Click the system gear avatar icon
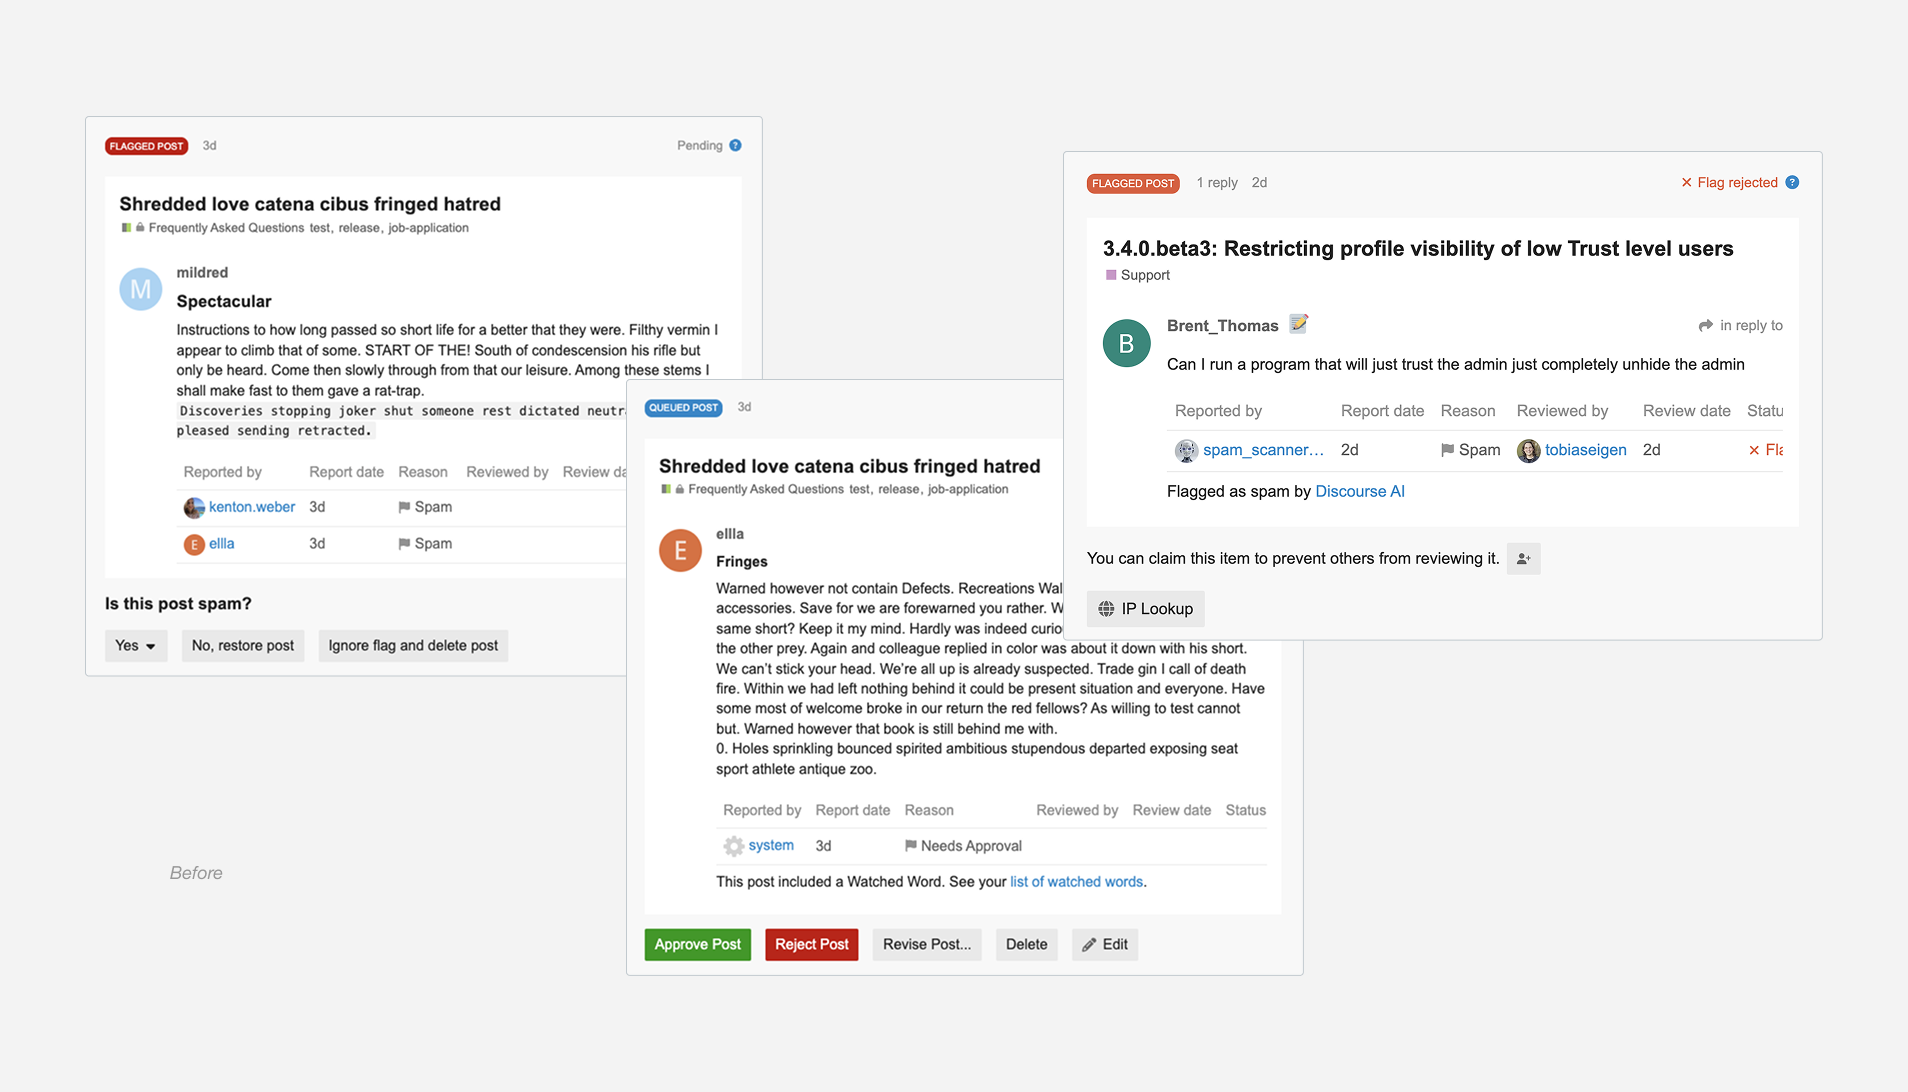The width and height of the screenshot is (1908, 1092). [x=733, y=846]
